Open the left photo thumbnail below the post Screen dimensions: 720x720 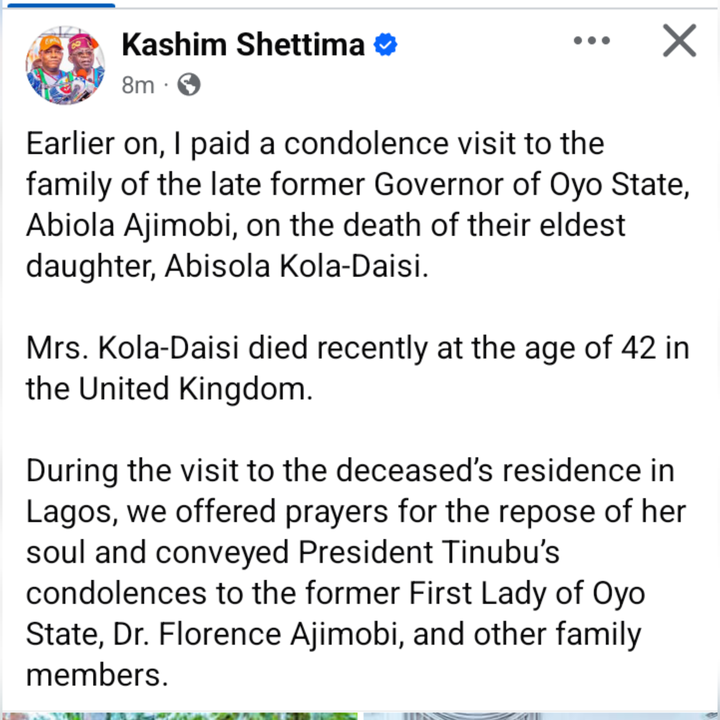[179, 716]
